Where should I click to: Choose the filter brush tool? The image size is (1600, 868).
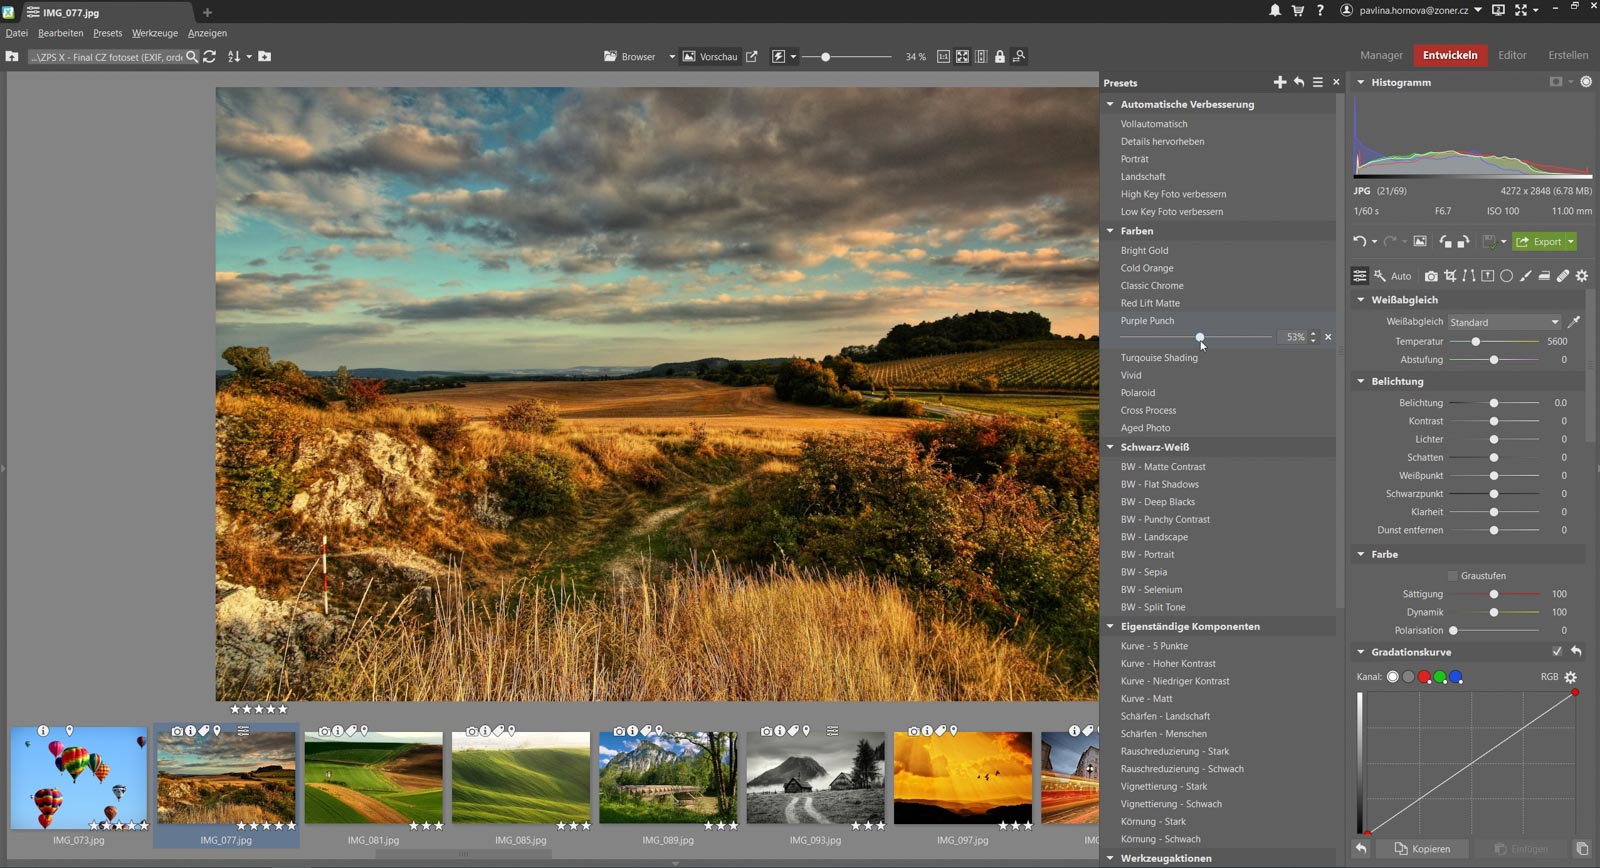click(x=1525, y=276)
